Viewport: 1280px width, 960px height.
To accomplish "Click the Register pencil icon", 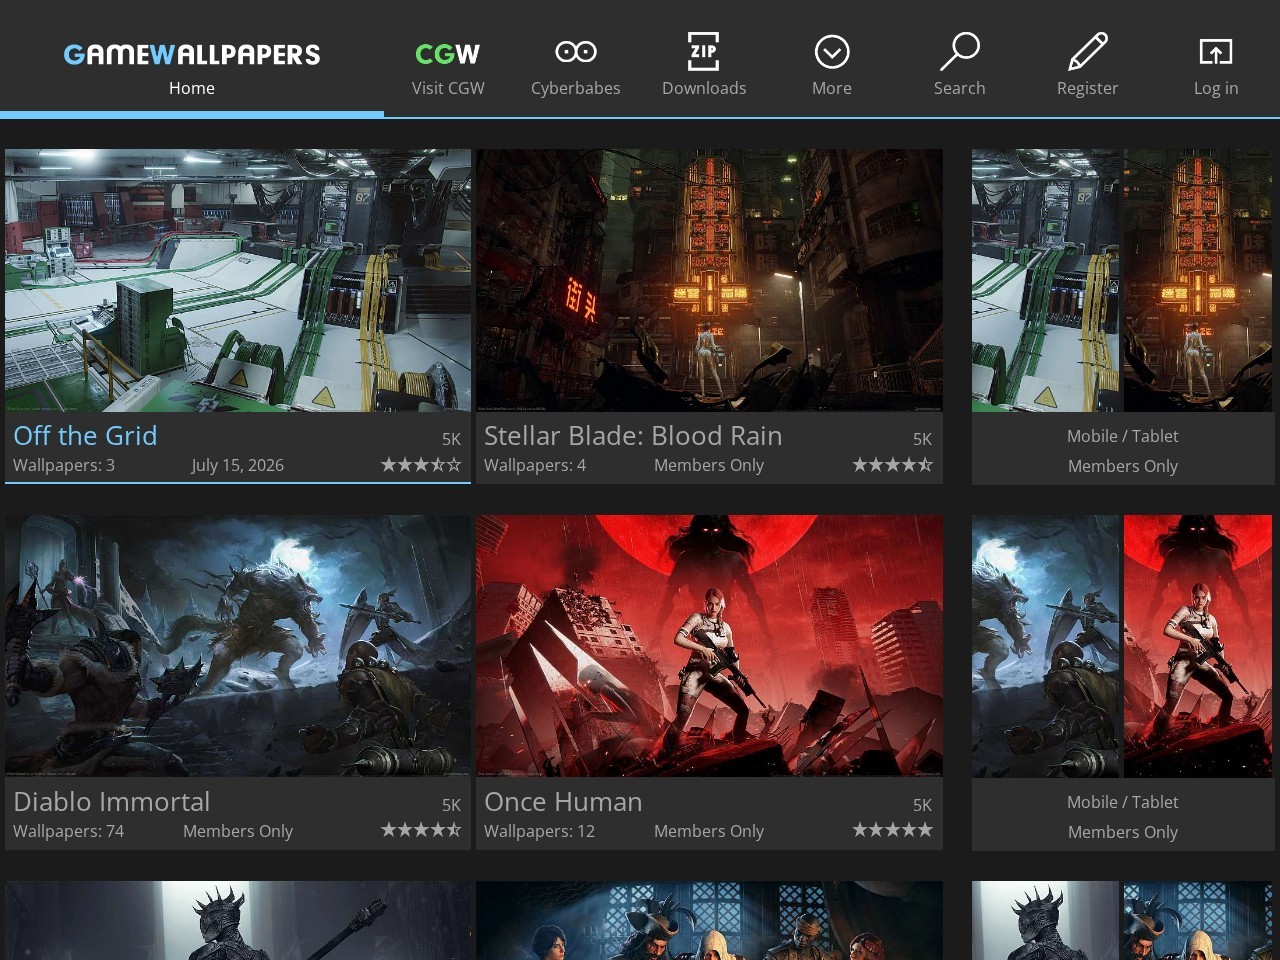I will coord(1088,51).
